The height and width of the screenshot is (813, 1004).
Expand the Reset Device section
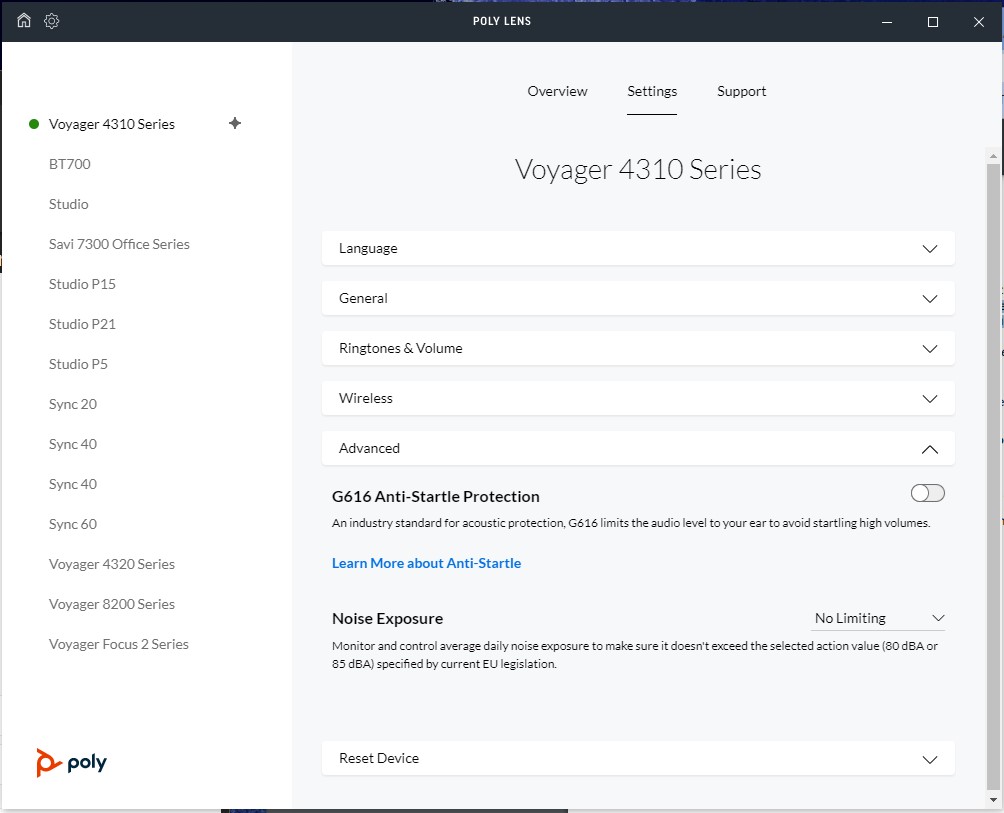point(638,758)
